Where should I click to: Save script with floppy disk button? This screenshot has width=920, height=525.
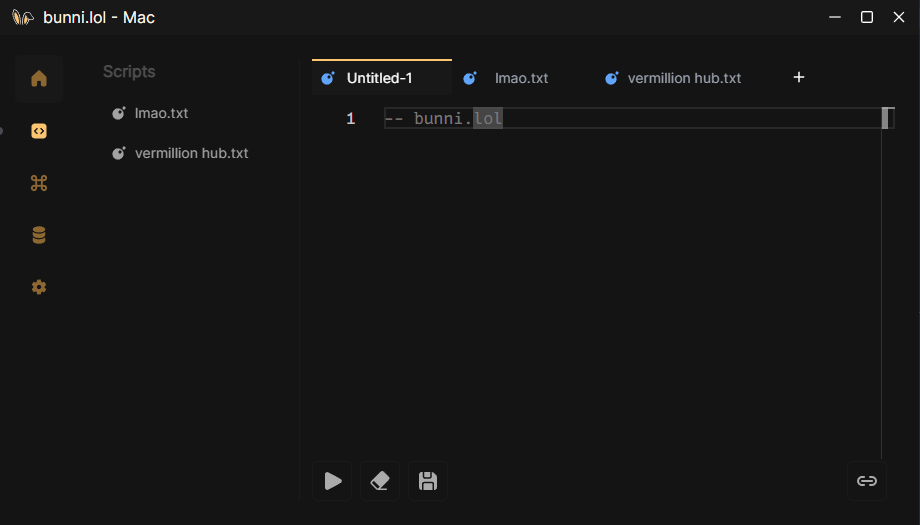pos(428,481)
